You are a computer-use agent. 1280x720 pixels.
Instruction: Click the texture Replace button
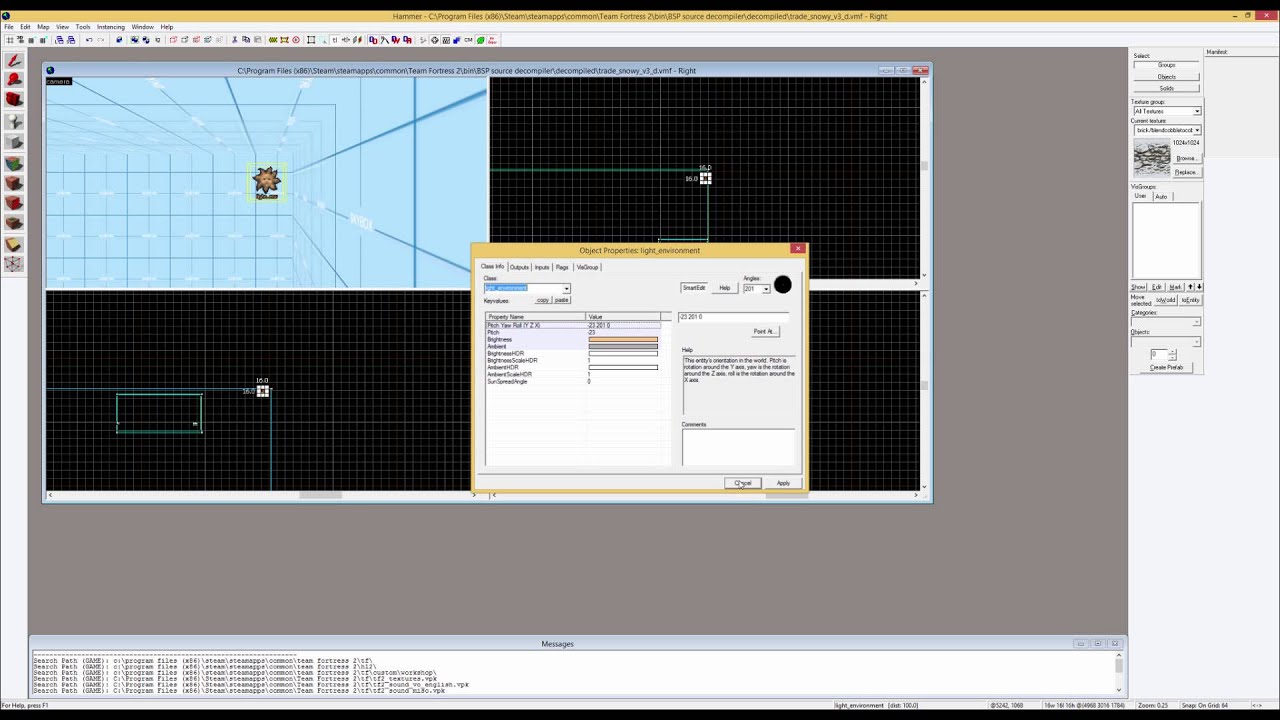[1186, 172]
